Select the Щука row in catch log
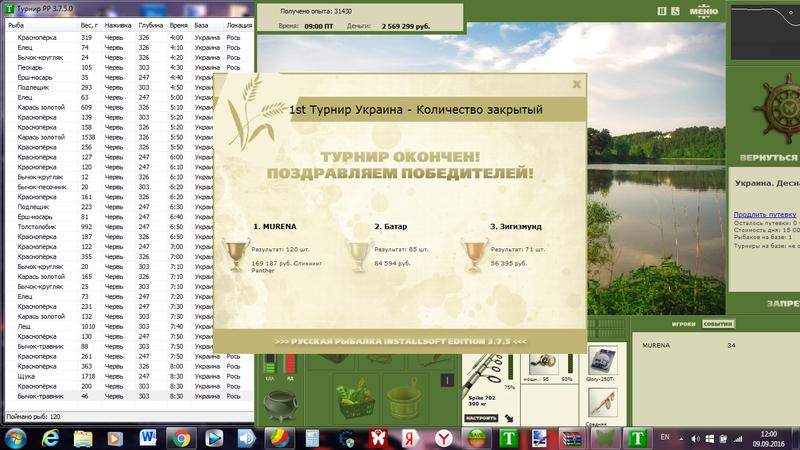 pyautogui.click(x=130, y=376)
